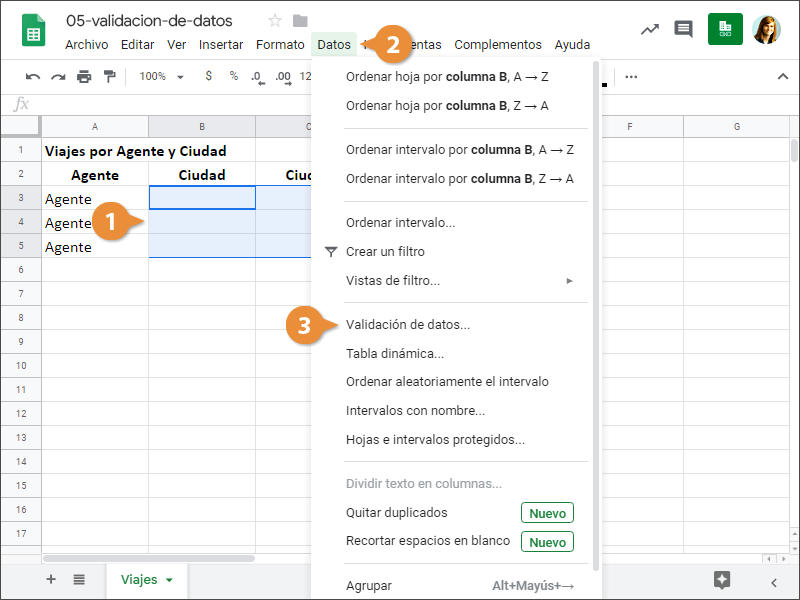Collapse side panel with left chevron

[x=774, y=582]
